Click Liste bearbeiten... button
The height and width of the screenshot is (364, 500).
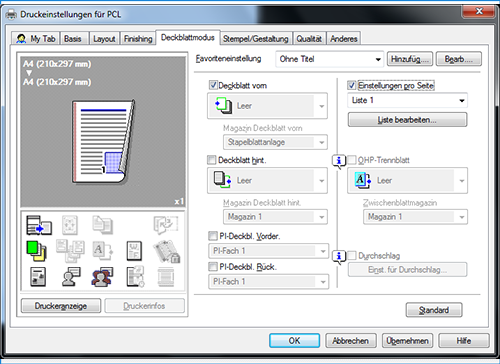(x=407, y=120)
